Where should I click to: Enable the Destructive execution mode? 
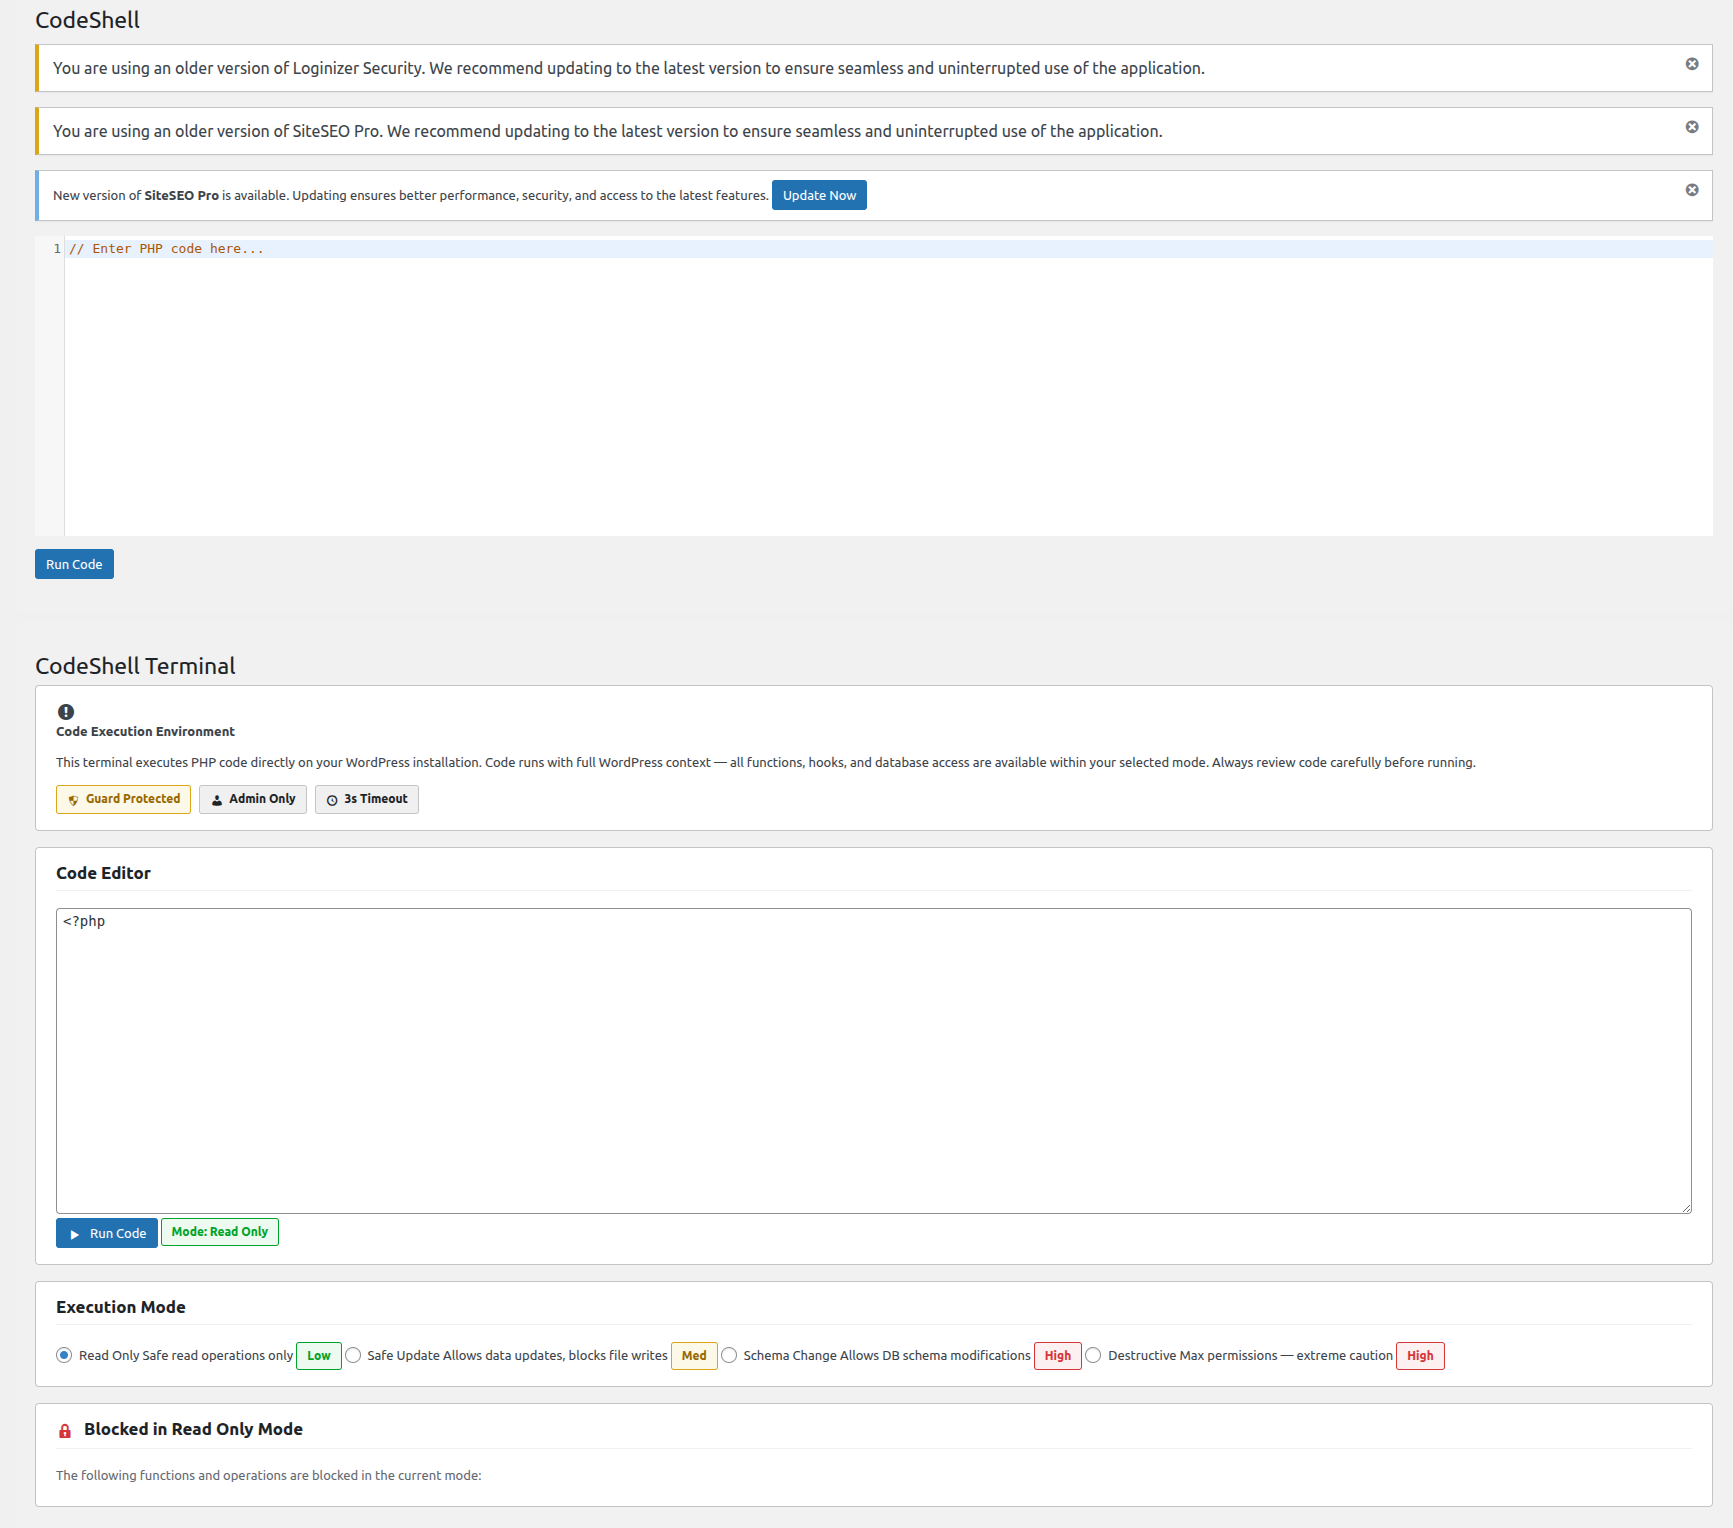click(1093, 1355)
